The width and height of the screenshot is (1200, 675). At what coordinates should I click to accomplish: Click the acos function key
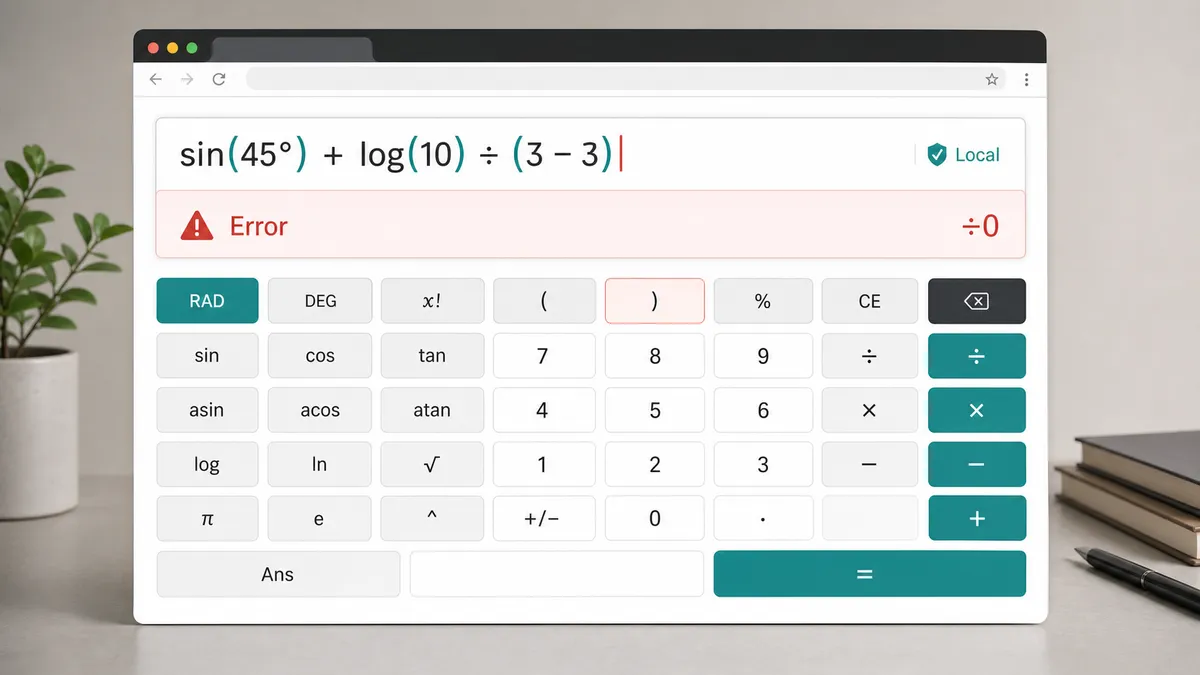(320, 410)
